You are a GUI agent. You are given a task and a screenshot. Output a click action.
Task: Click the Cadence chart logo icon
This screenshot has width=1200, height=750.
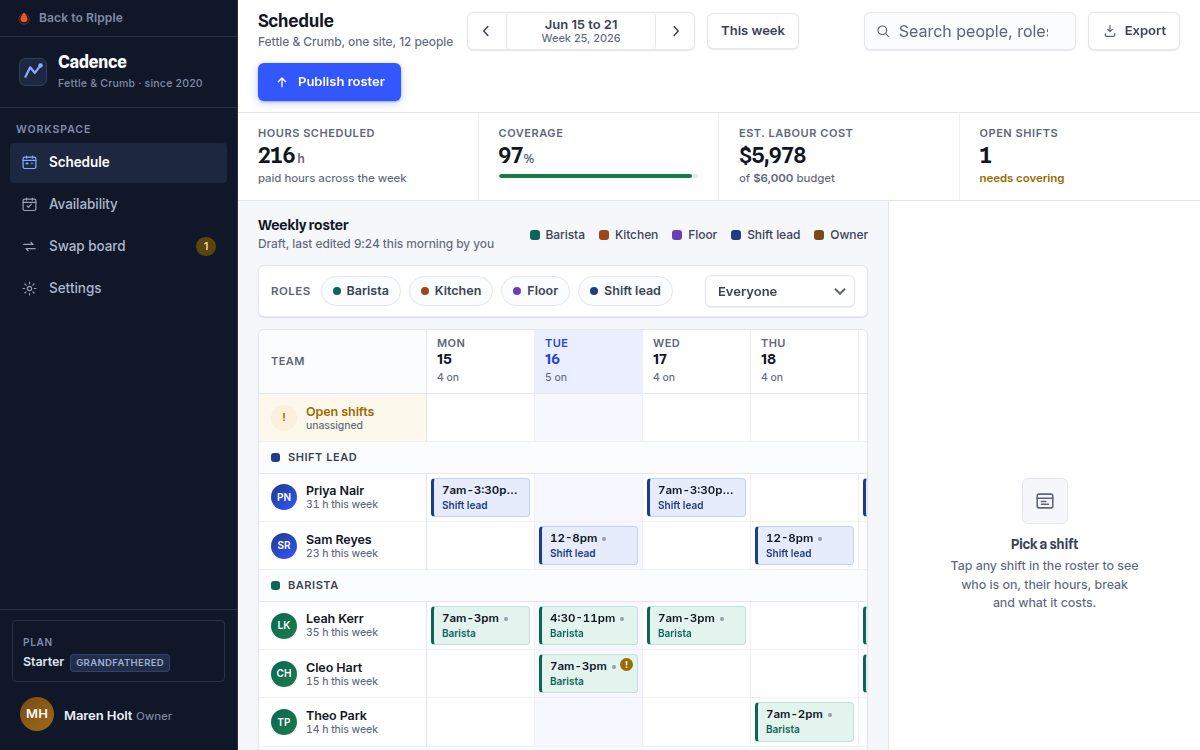click(x=33, y=71)
